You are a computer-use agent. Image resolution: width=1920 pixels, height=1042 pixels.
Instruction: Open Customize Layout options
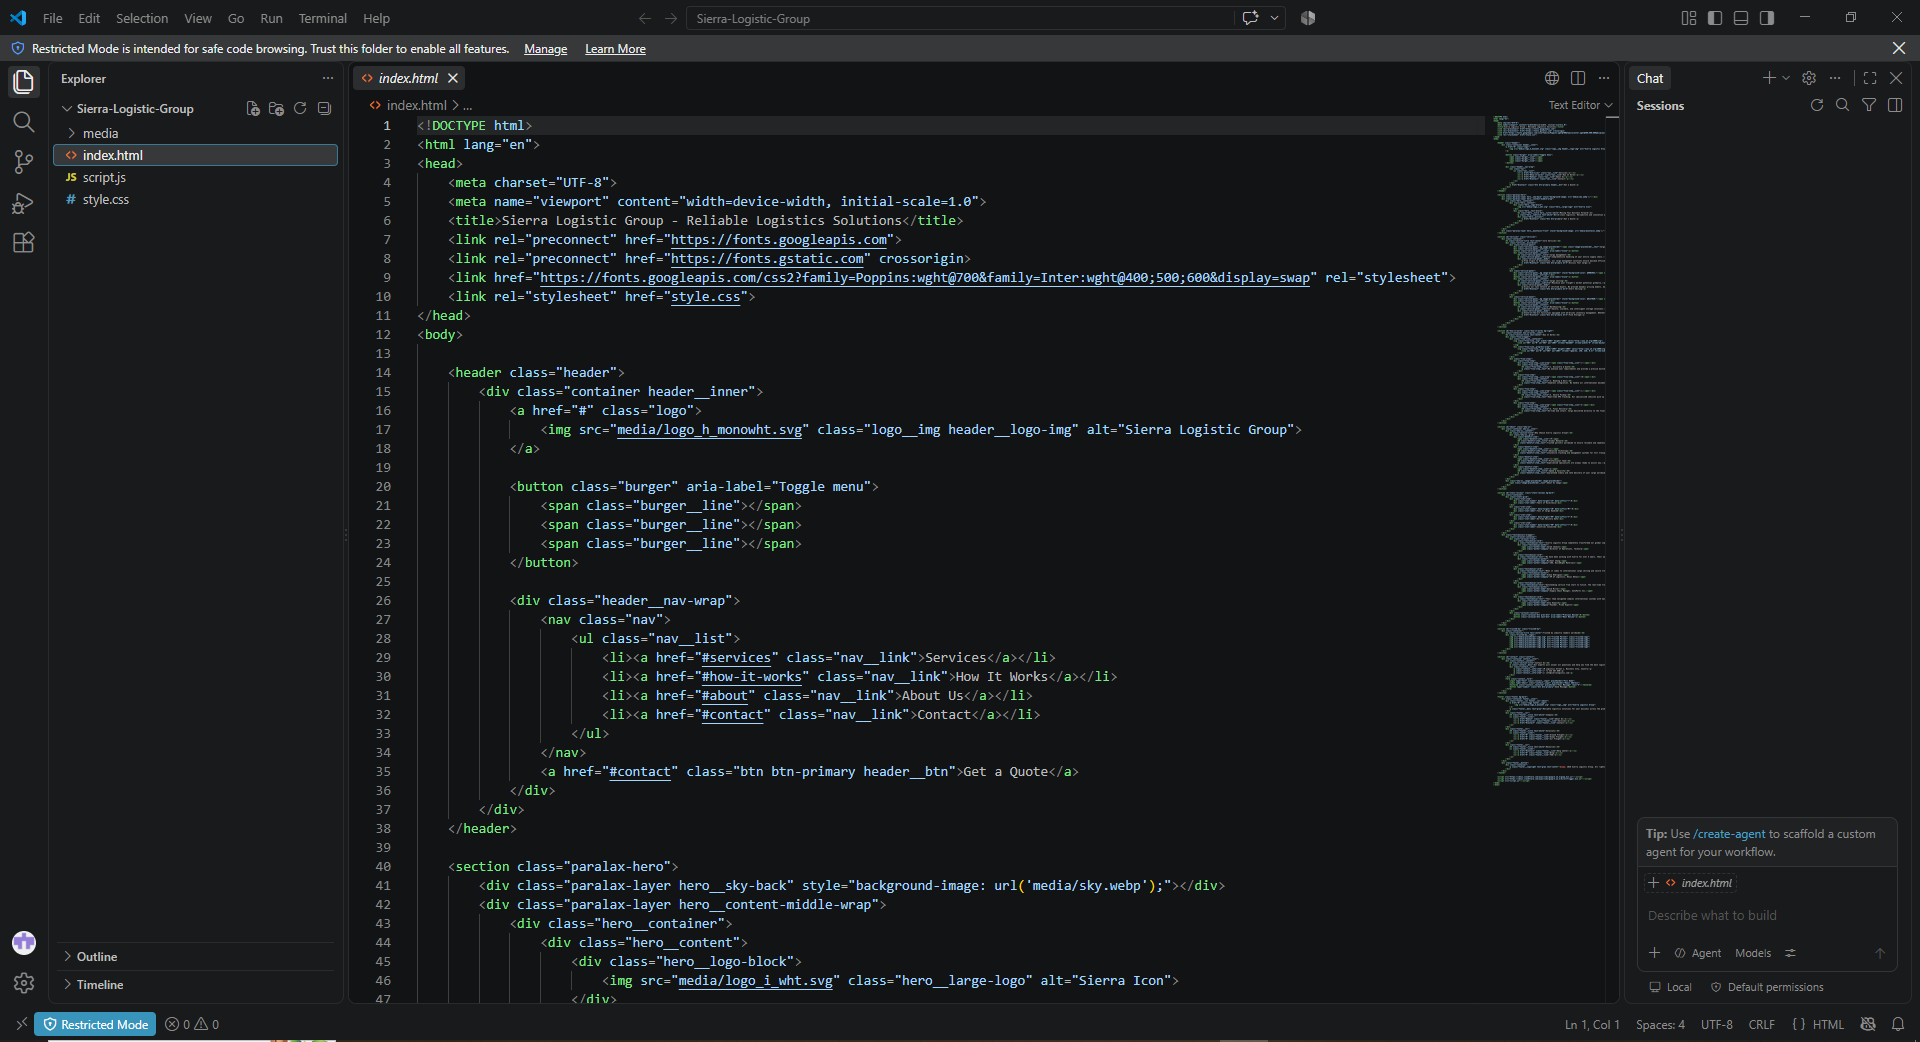tap(1689, 18)
